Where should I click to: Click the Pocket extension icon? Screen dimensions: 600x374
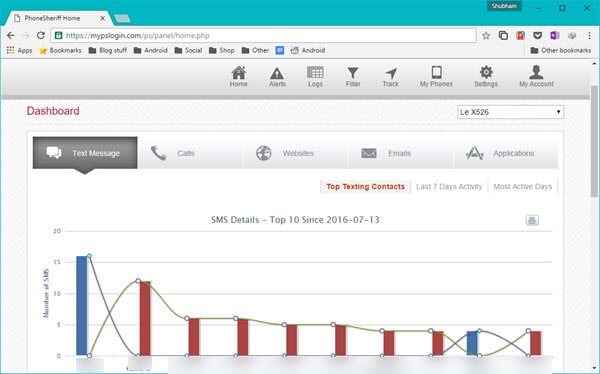click(x=538, y=36)
